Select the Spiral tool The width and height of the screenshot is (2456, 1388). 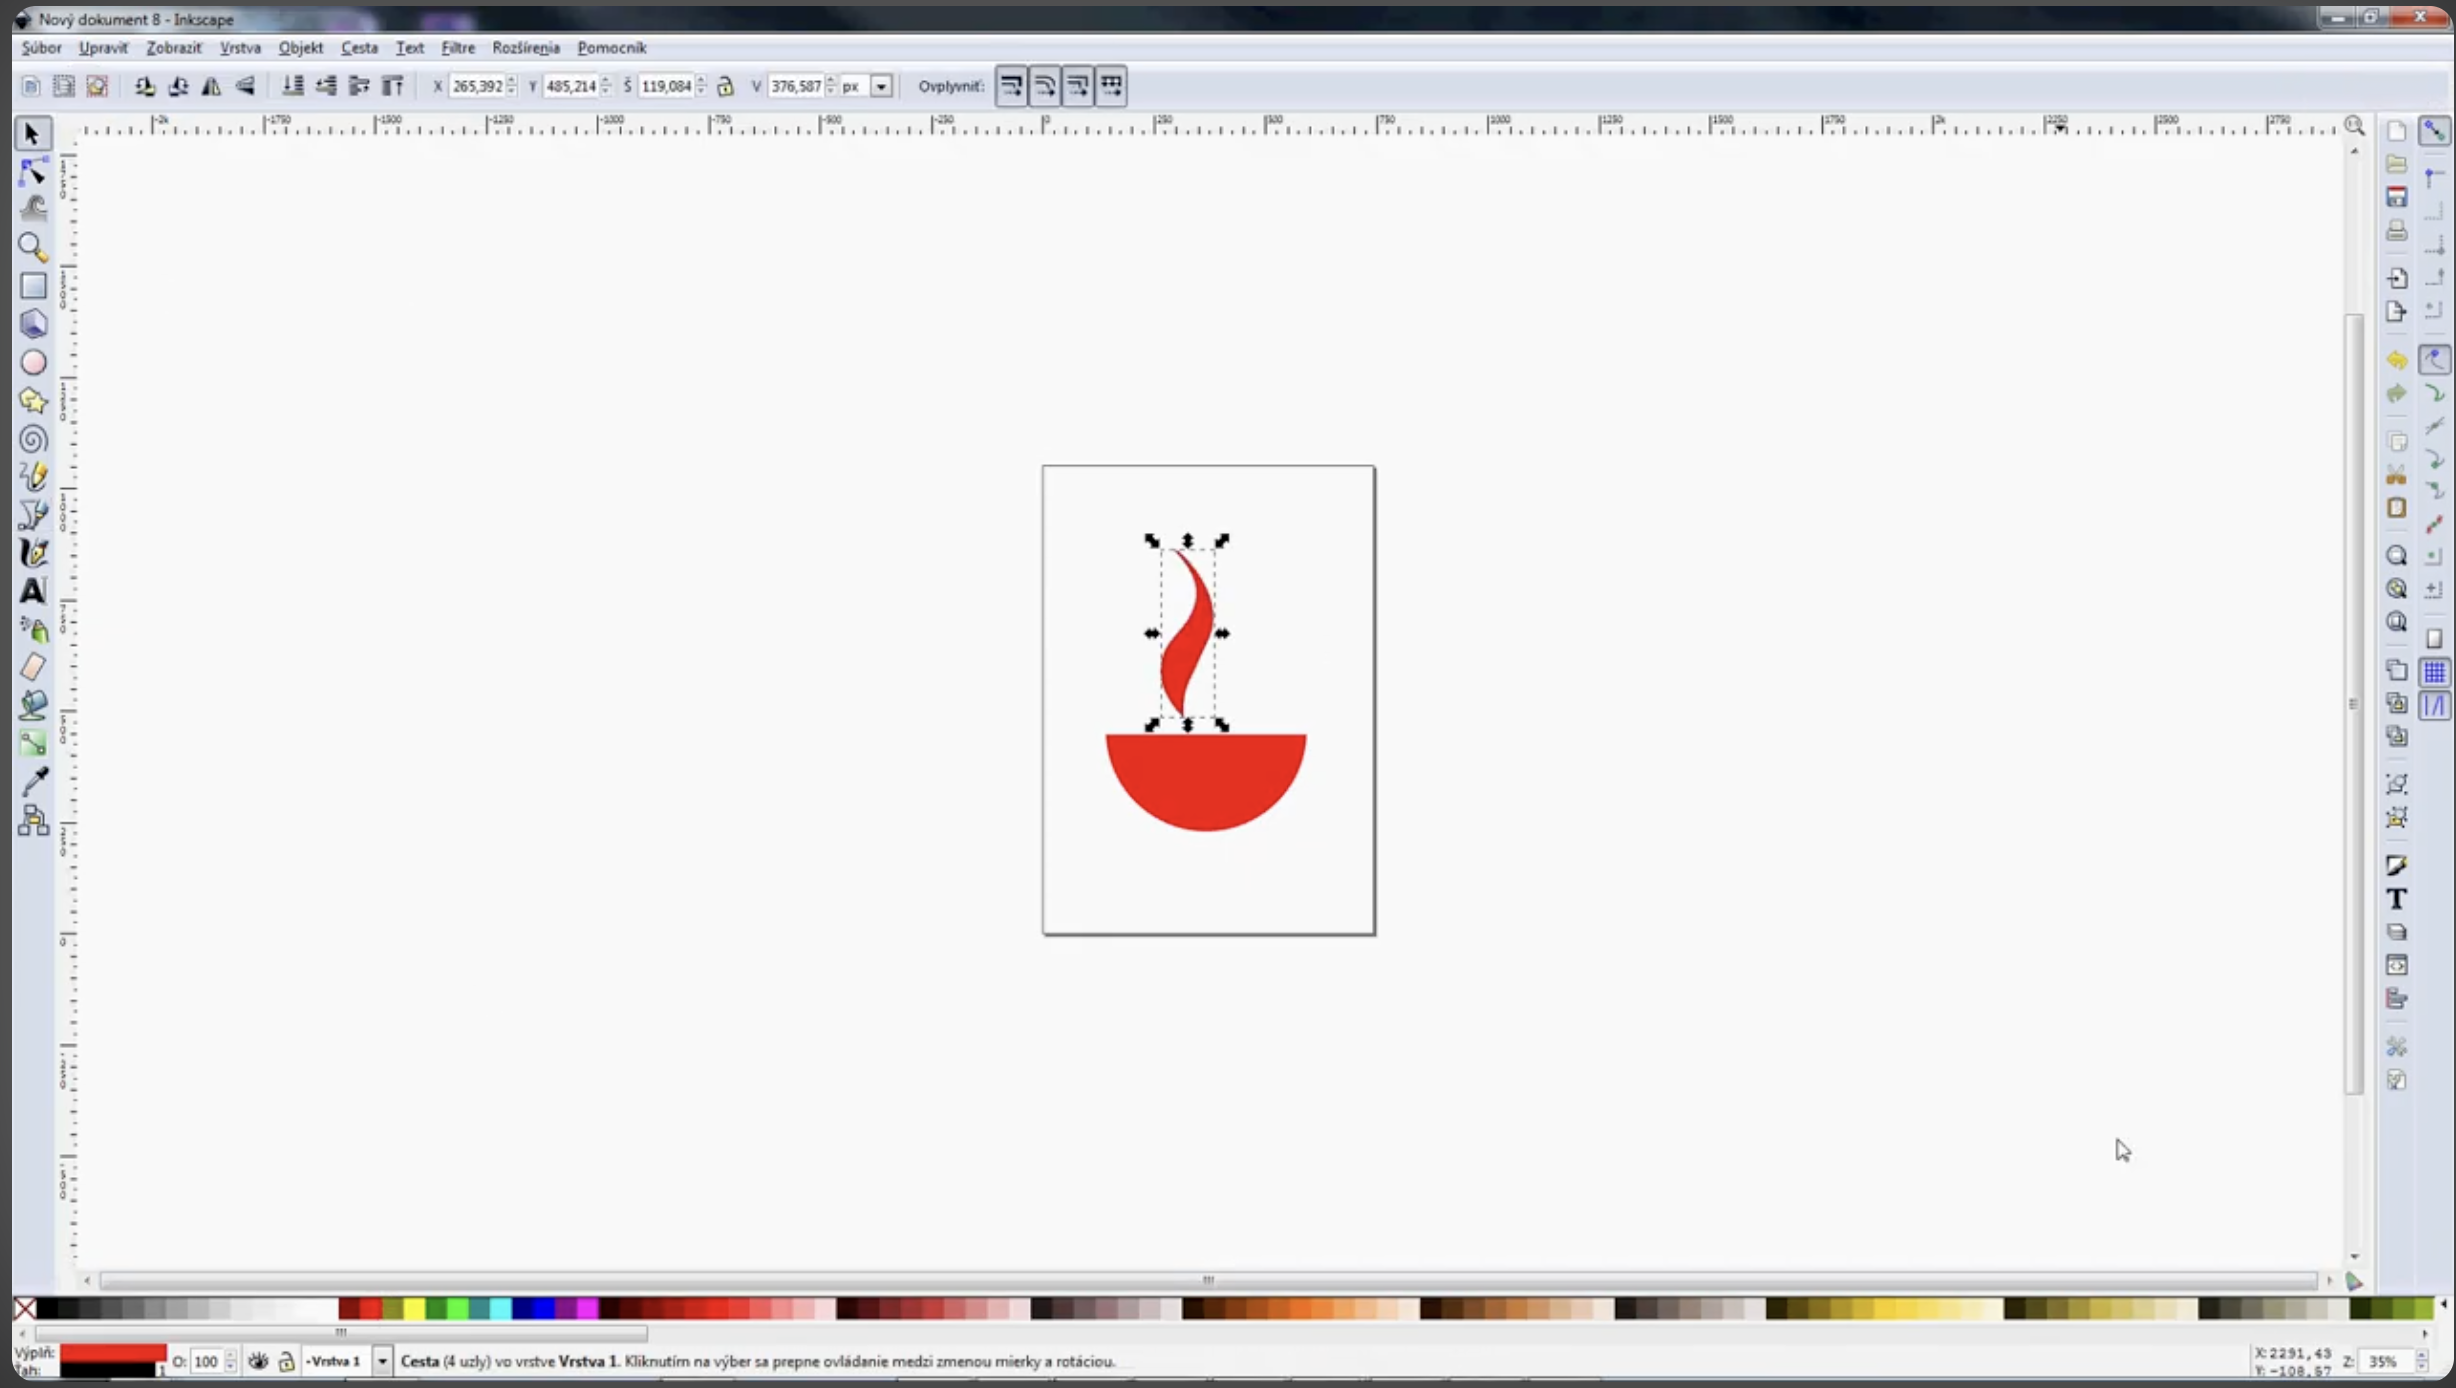[x=33, y=439]
